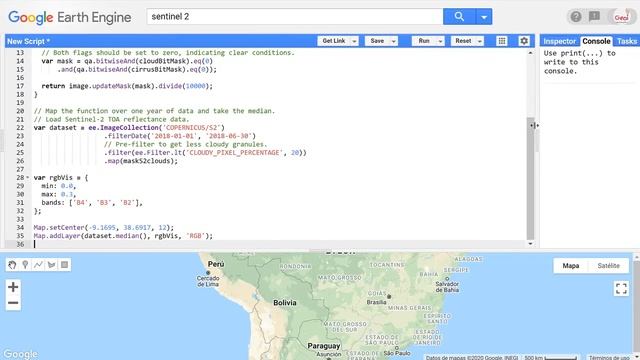
Task: Click the Brasilia city marker on map
Action: pyautogui.click(x=389, y=297)
